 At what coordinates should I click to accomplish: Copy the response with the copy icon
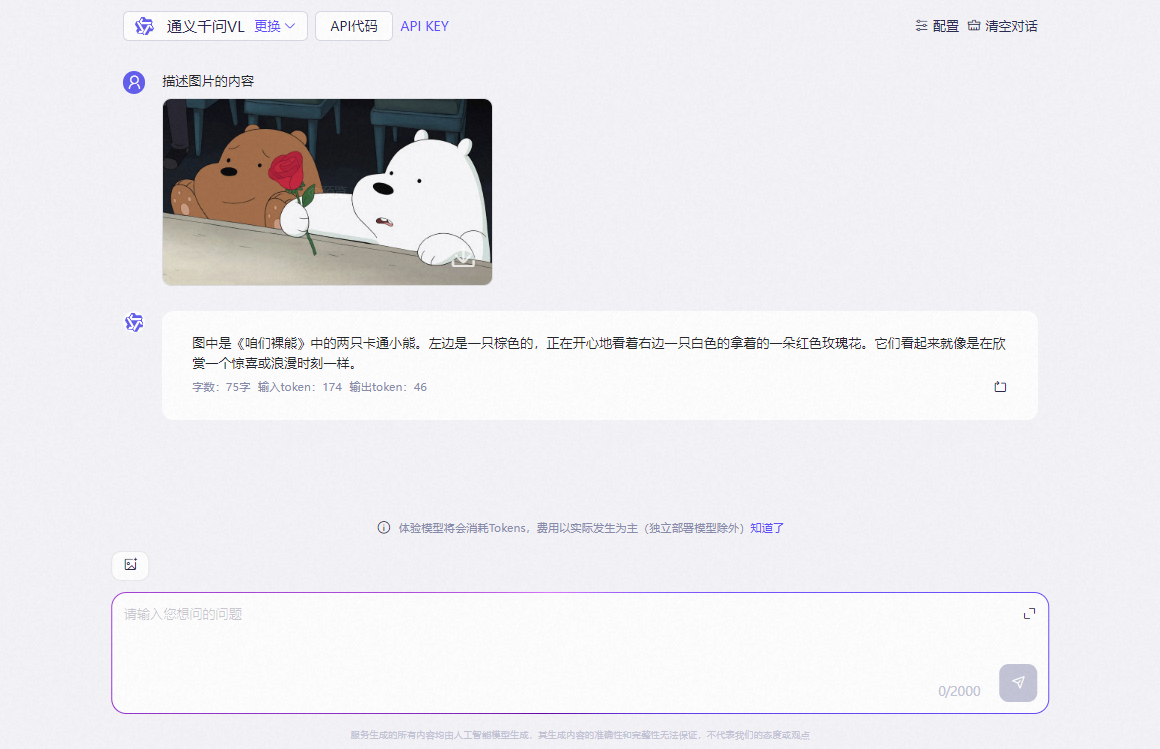(x=1000, y=386)
